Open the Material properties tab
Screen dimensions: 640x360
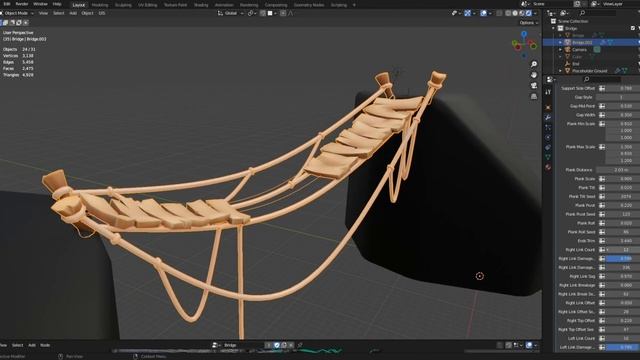pos(548,167)
